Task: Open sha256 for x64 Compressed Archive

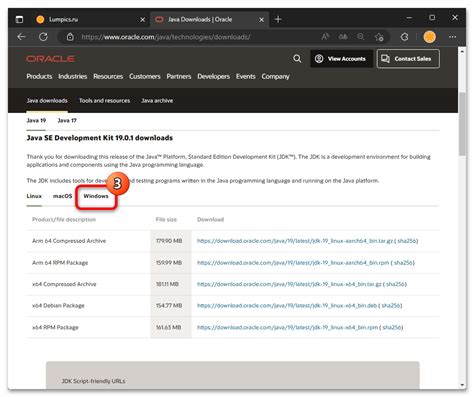Action: pos(395,284)
